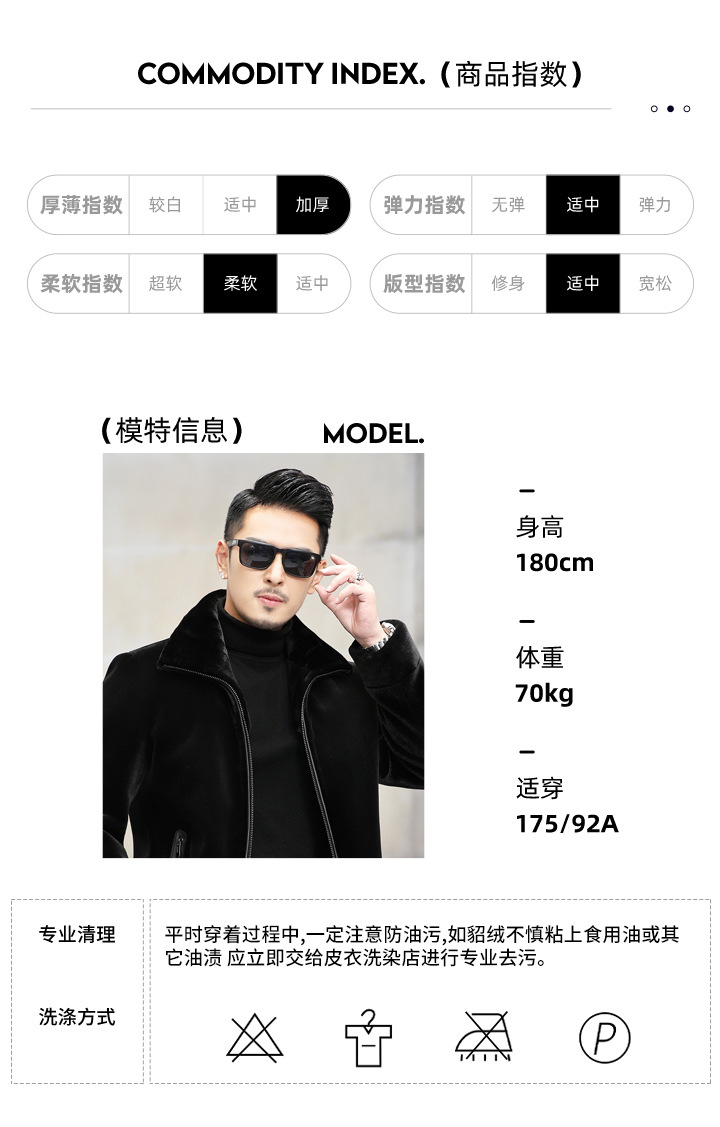Image resolution: width=720 pixels, height=1127 pixels.
Task: Select 柔软 in softness index
Action: click(x=240, y=283)
